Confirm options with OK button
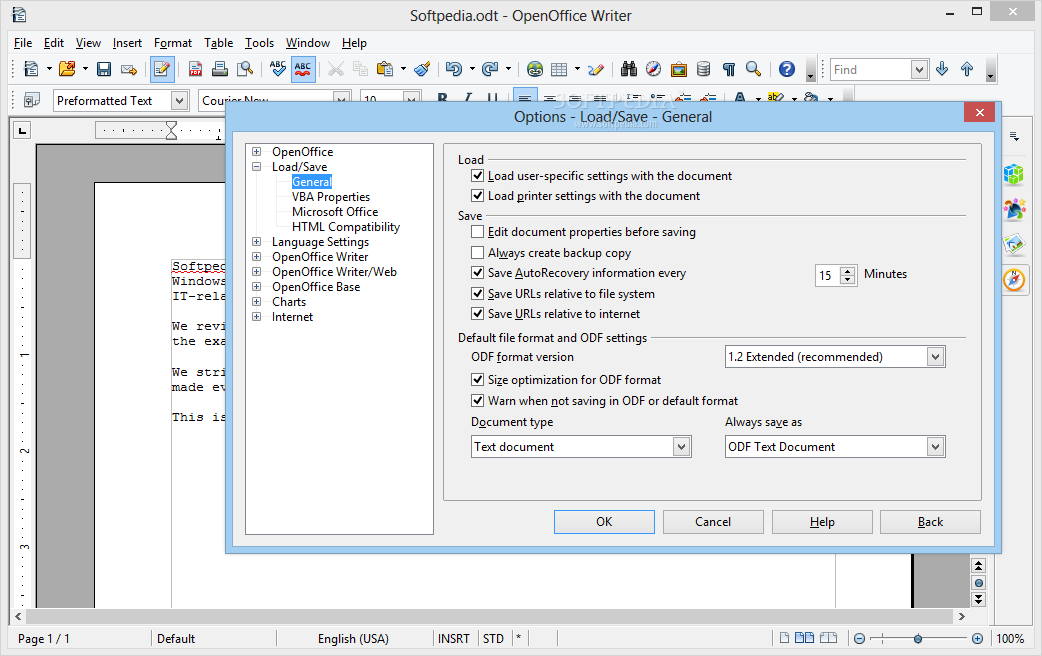 click(x=604, y=522)
